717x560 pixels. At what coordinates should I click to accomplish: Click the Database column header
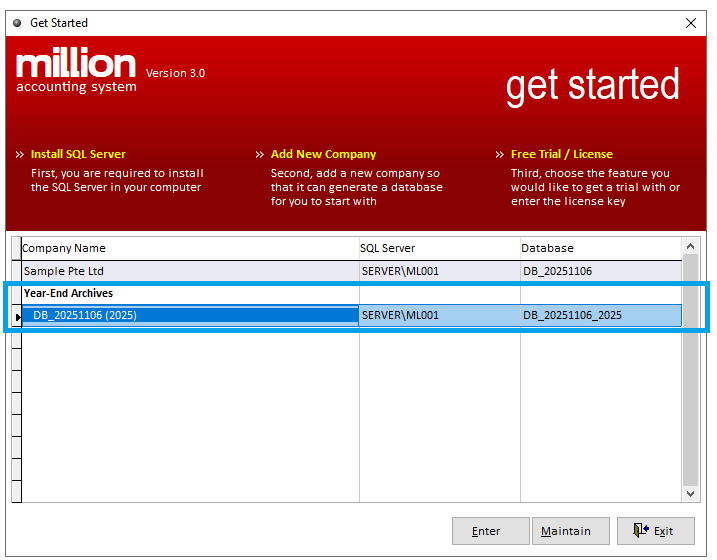tap(601, 248)
